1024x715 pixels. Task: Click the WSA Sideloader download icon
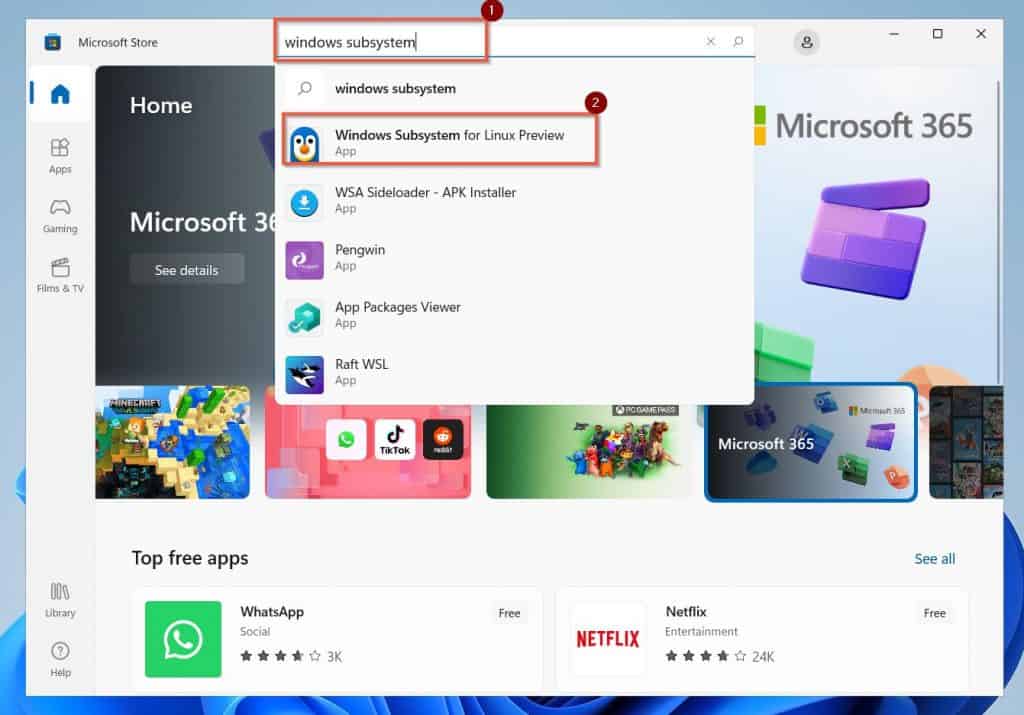coord(304,202)
